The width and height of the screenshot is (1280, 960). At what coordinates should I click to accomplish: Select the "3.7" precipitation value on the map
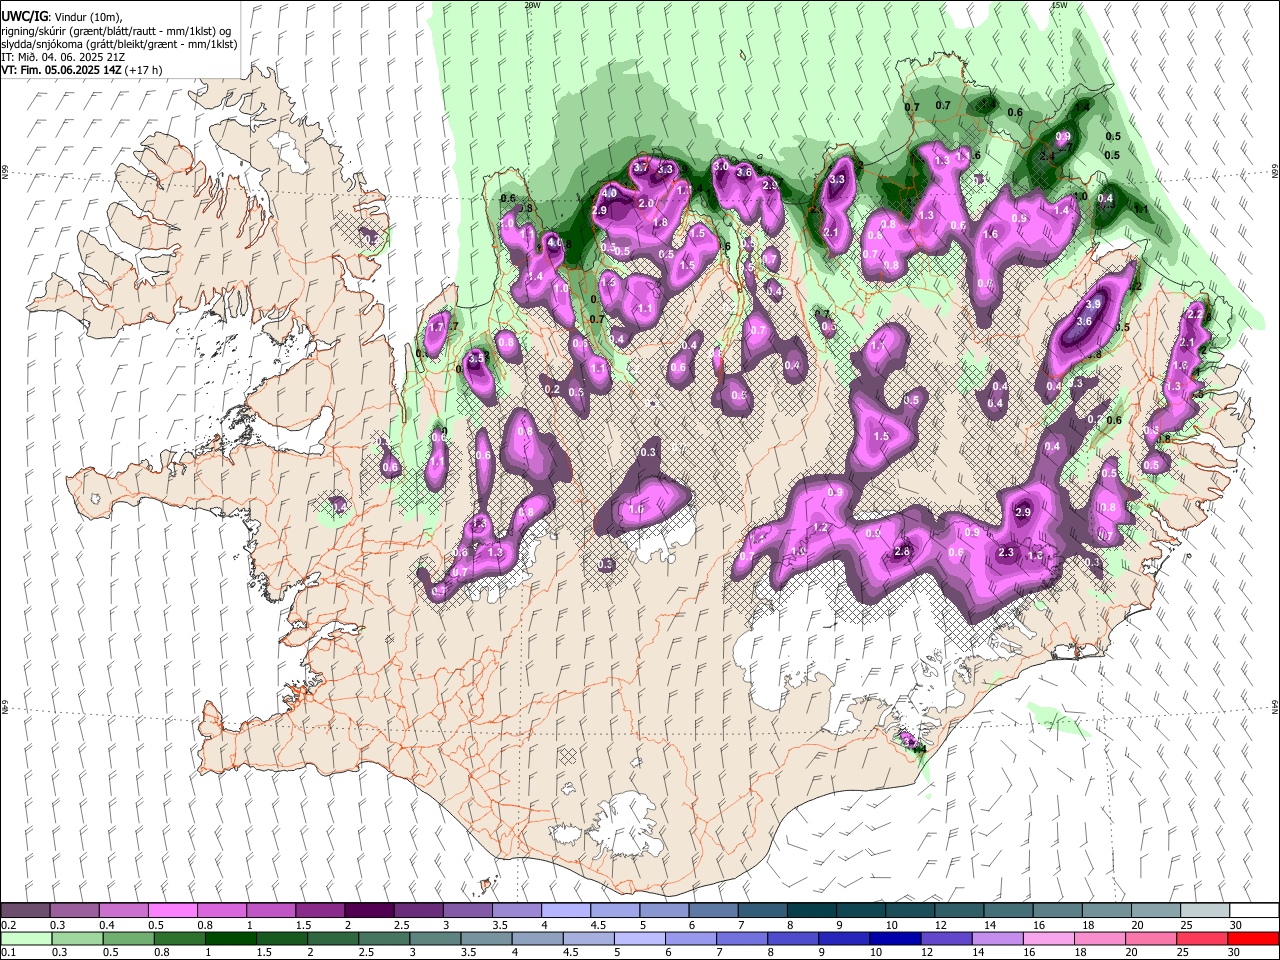tap(642, 167)
